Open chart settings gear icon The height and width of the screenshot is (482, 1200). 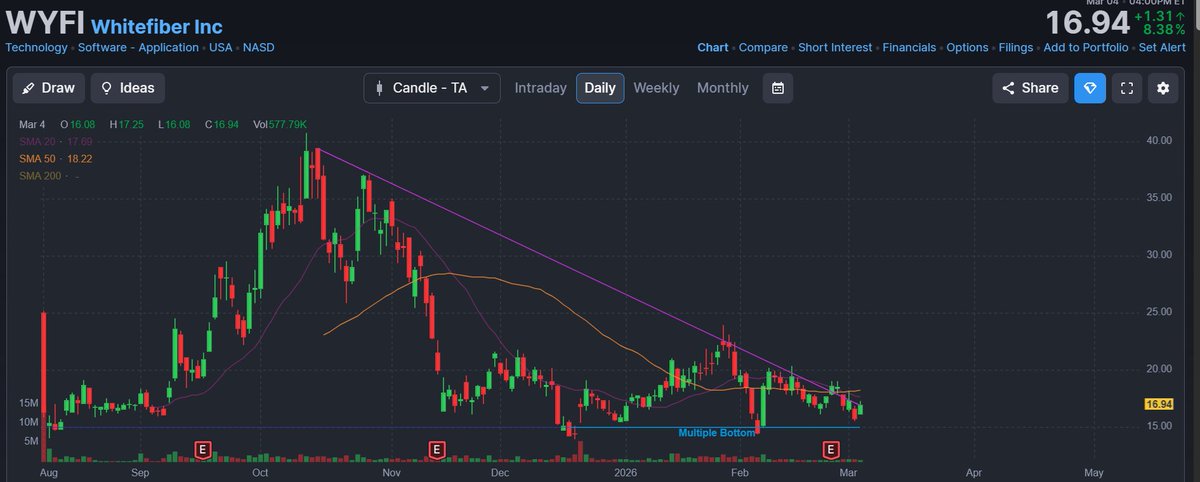click(1162, 88)
